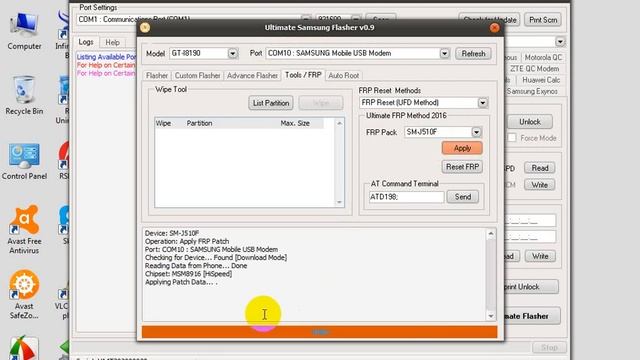Select the Motorola QC tab in background window
This screenshot has width=640, height=360.
coord(543,58)
